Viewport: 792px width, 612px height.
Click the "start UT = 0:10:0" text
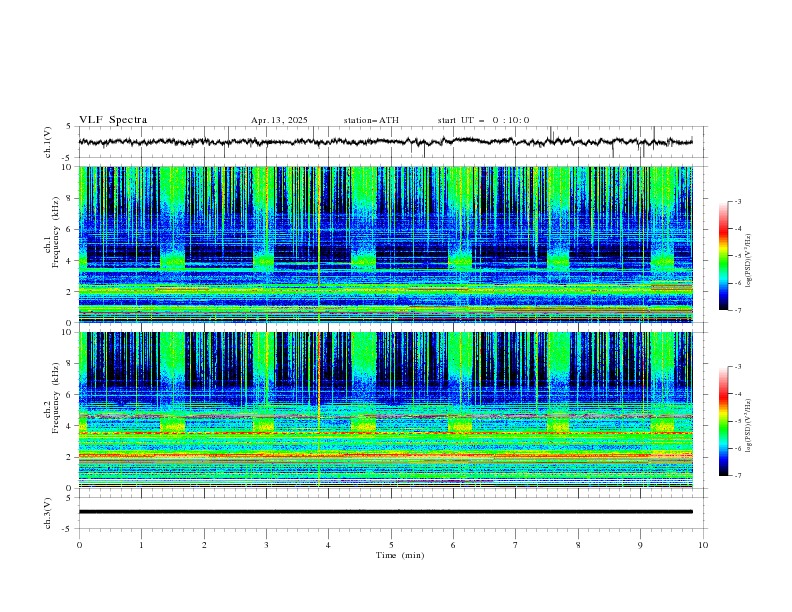click(x=483, y=120)
